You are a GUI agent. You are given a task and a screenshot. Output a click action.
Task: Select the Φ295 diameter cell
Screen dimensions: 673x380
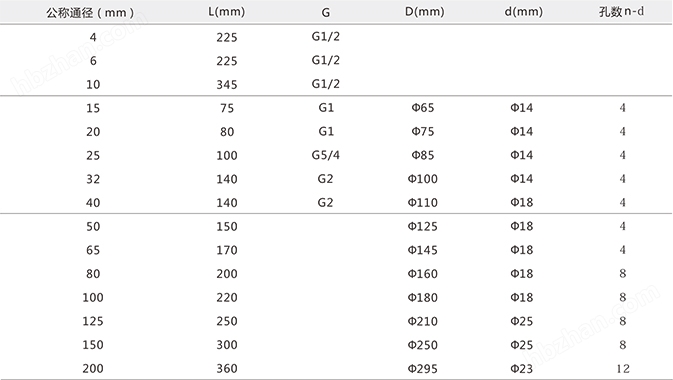click(423, 368)
